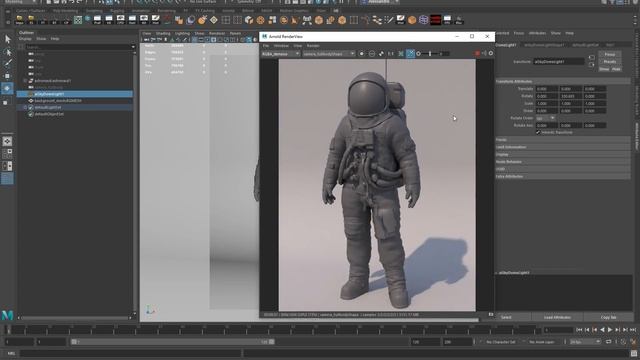Click the transform name input field

pyautogui.click(x=559, y=62)
